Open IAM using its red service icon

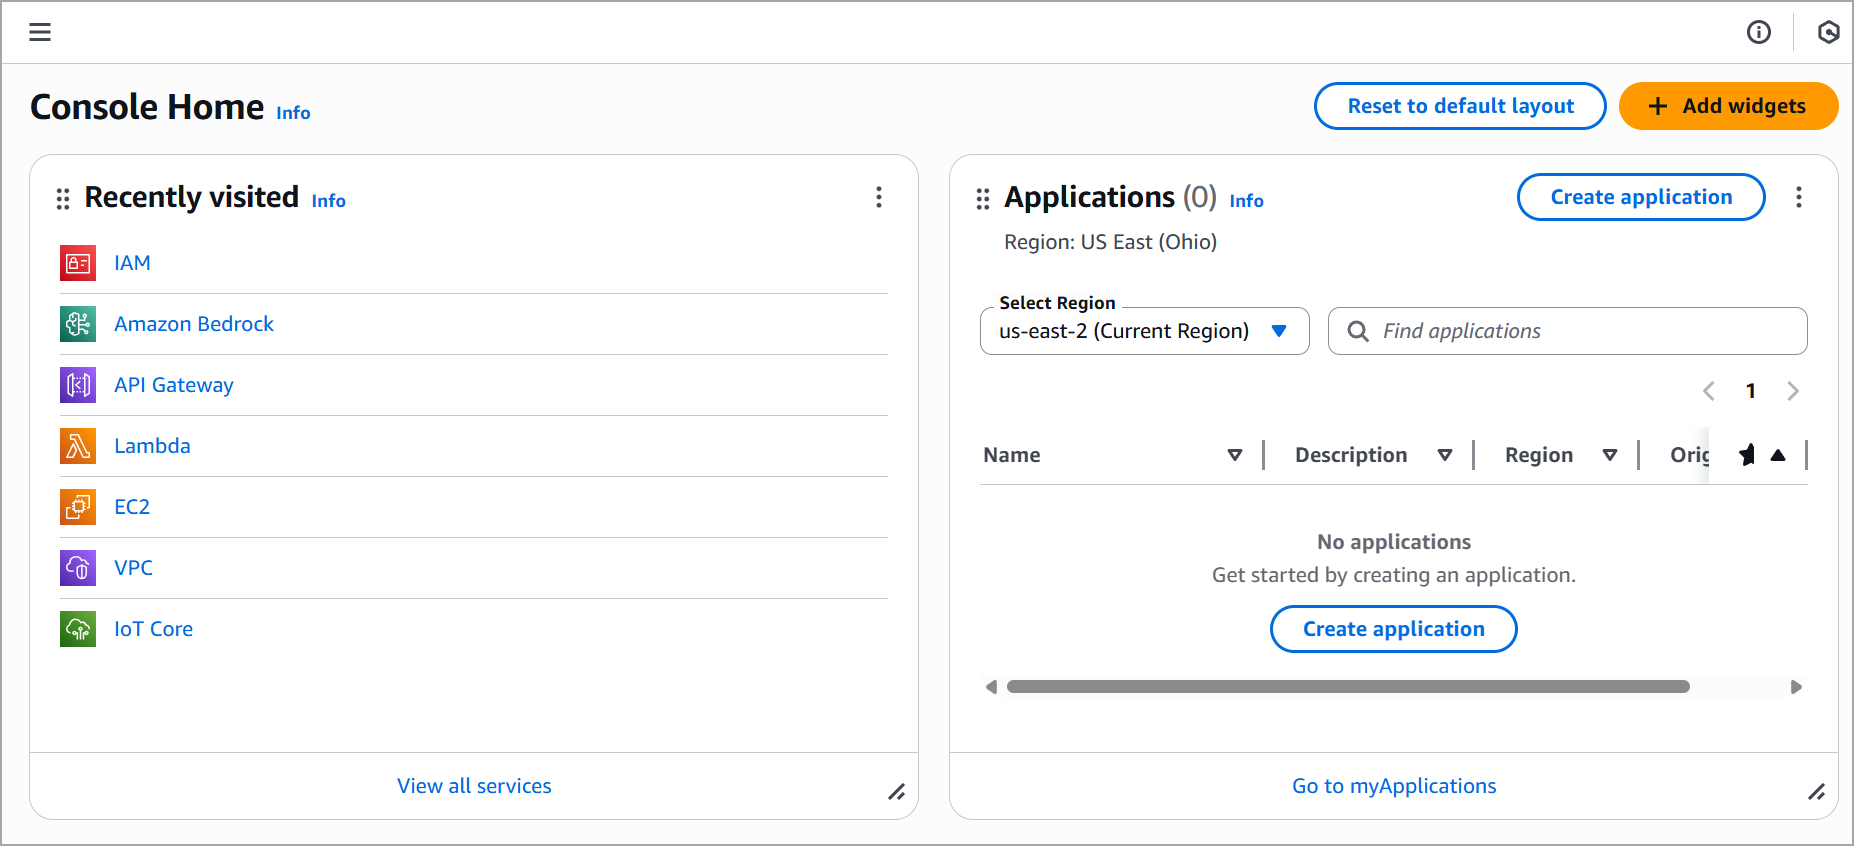pos(77,263)
